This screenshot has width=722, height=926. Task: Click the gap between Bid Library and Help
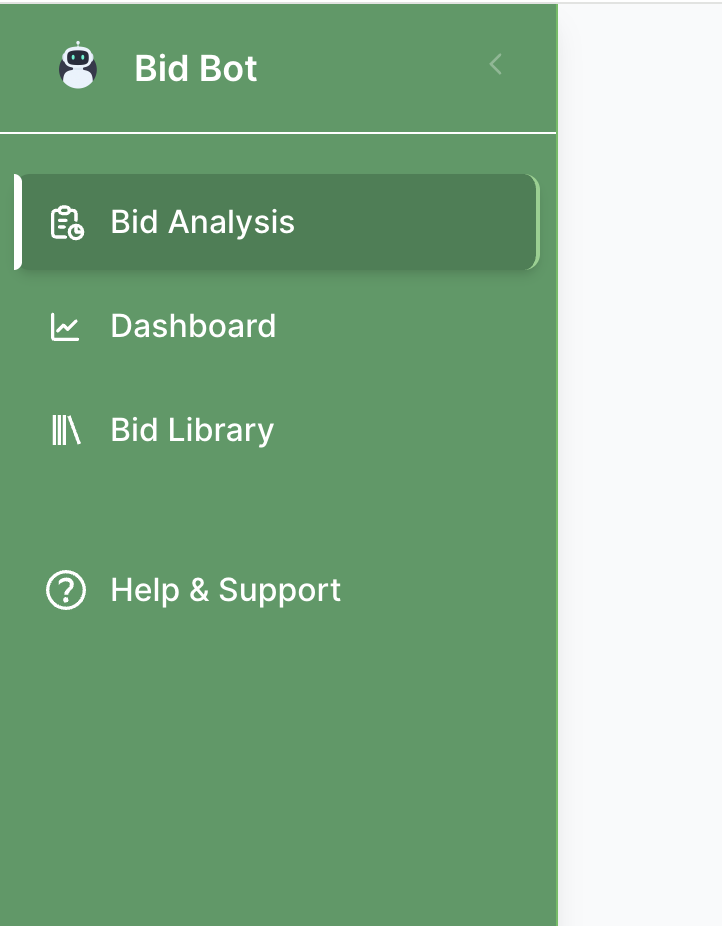click(278, 510)
